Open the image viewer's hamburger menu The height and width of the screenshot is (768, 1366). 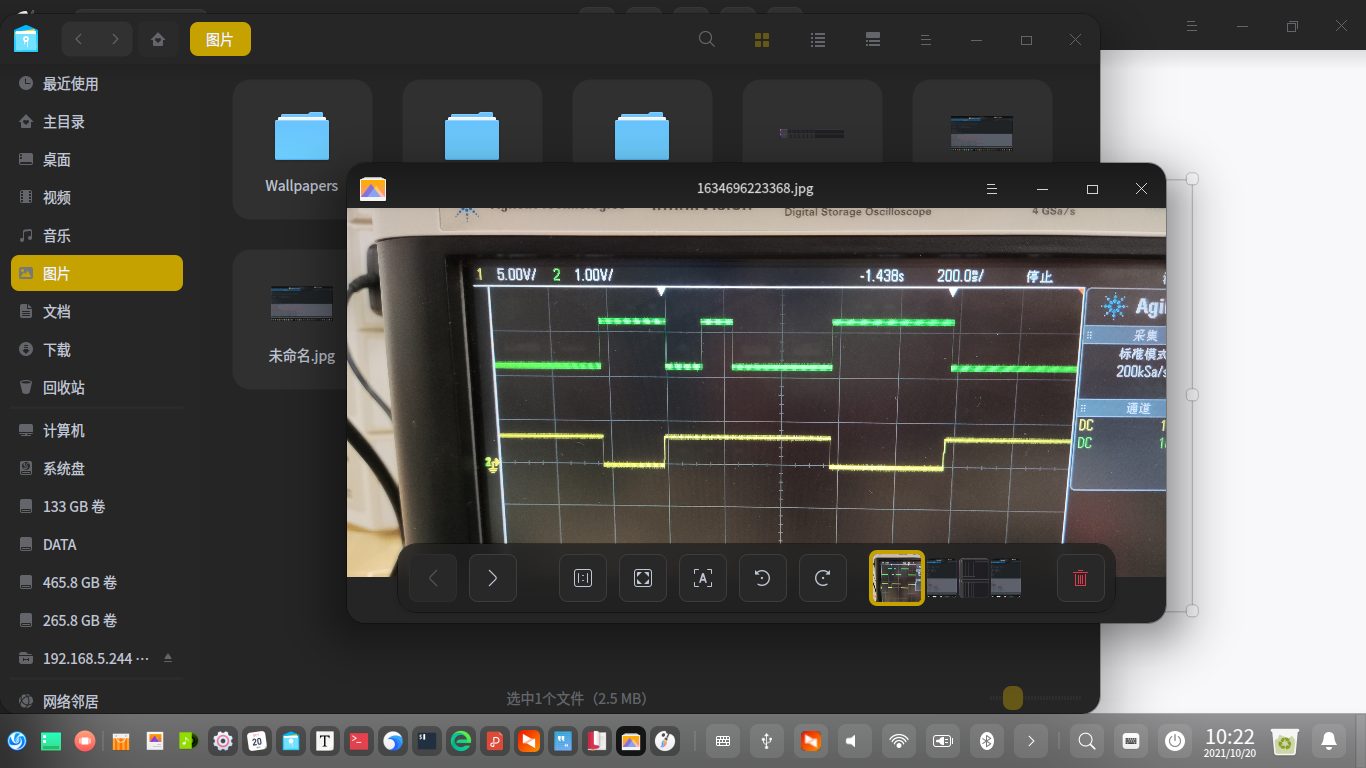pos(992,189)
